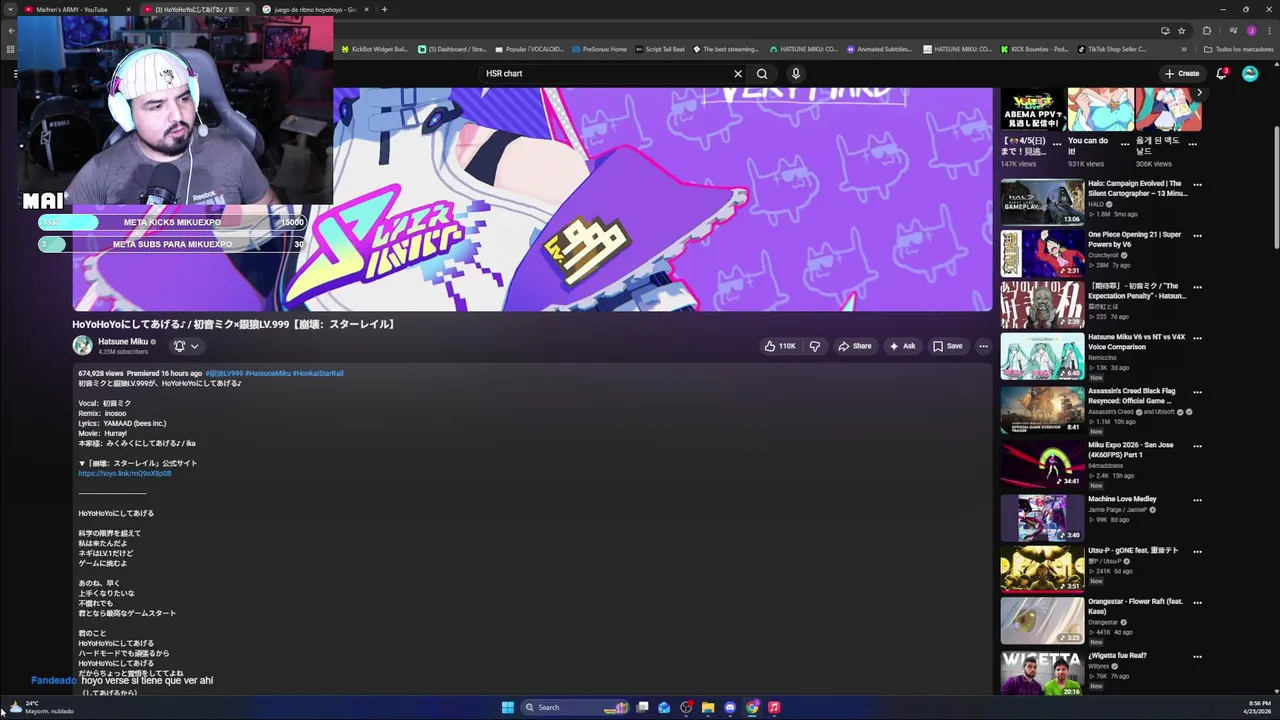The width and height of the screenshot is (1280, 720).
Task: Open the Hatsune Miku channel avatar
Action: pyautogui.click(x=82, y=345)
